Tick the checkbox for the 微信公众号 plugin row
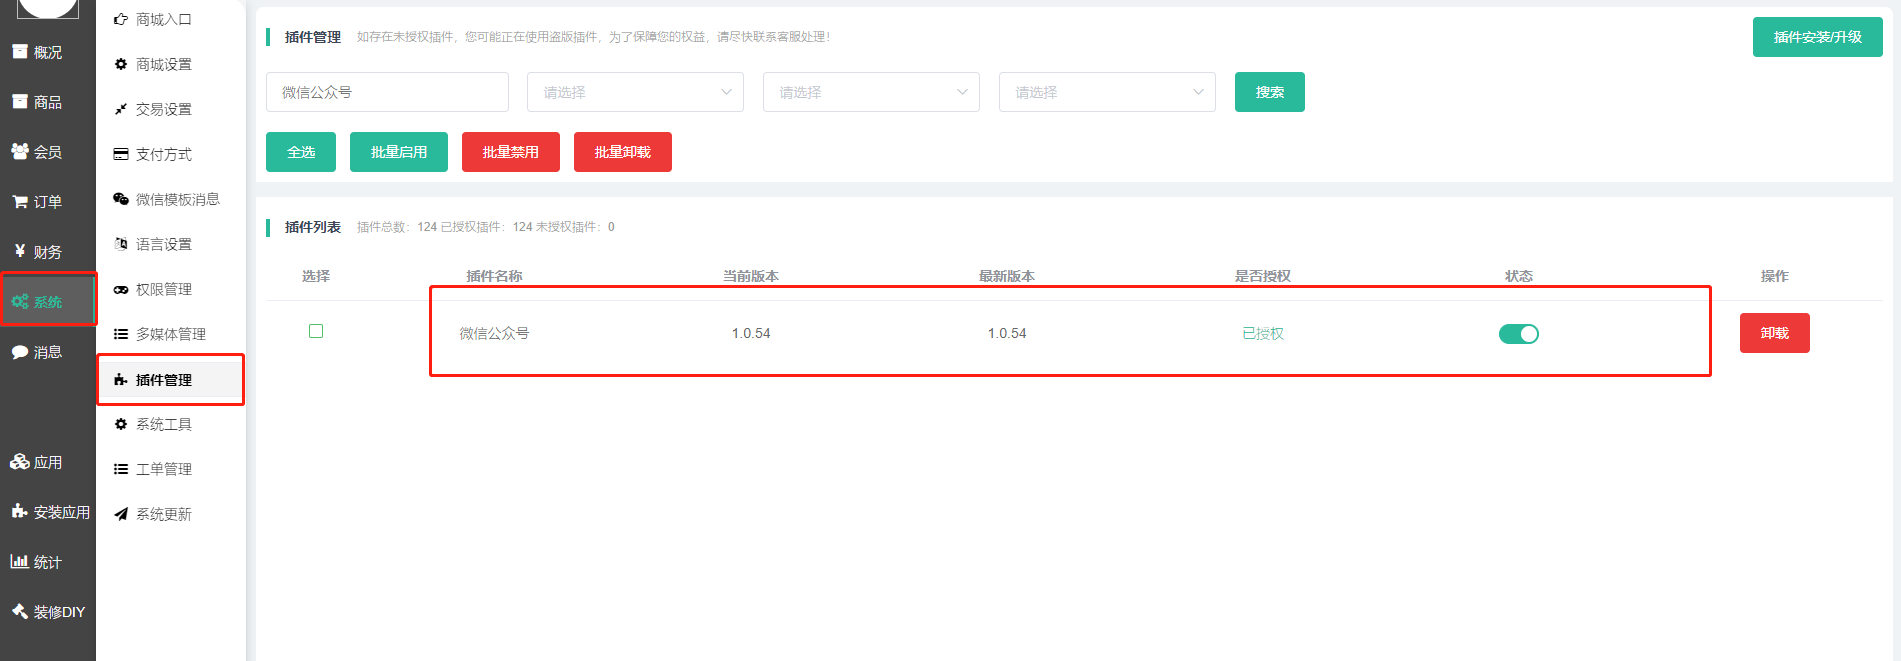The width and height of the screenshot is (1901, 661). tap(316, 331)
